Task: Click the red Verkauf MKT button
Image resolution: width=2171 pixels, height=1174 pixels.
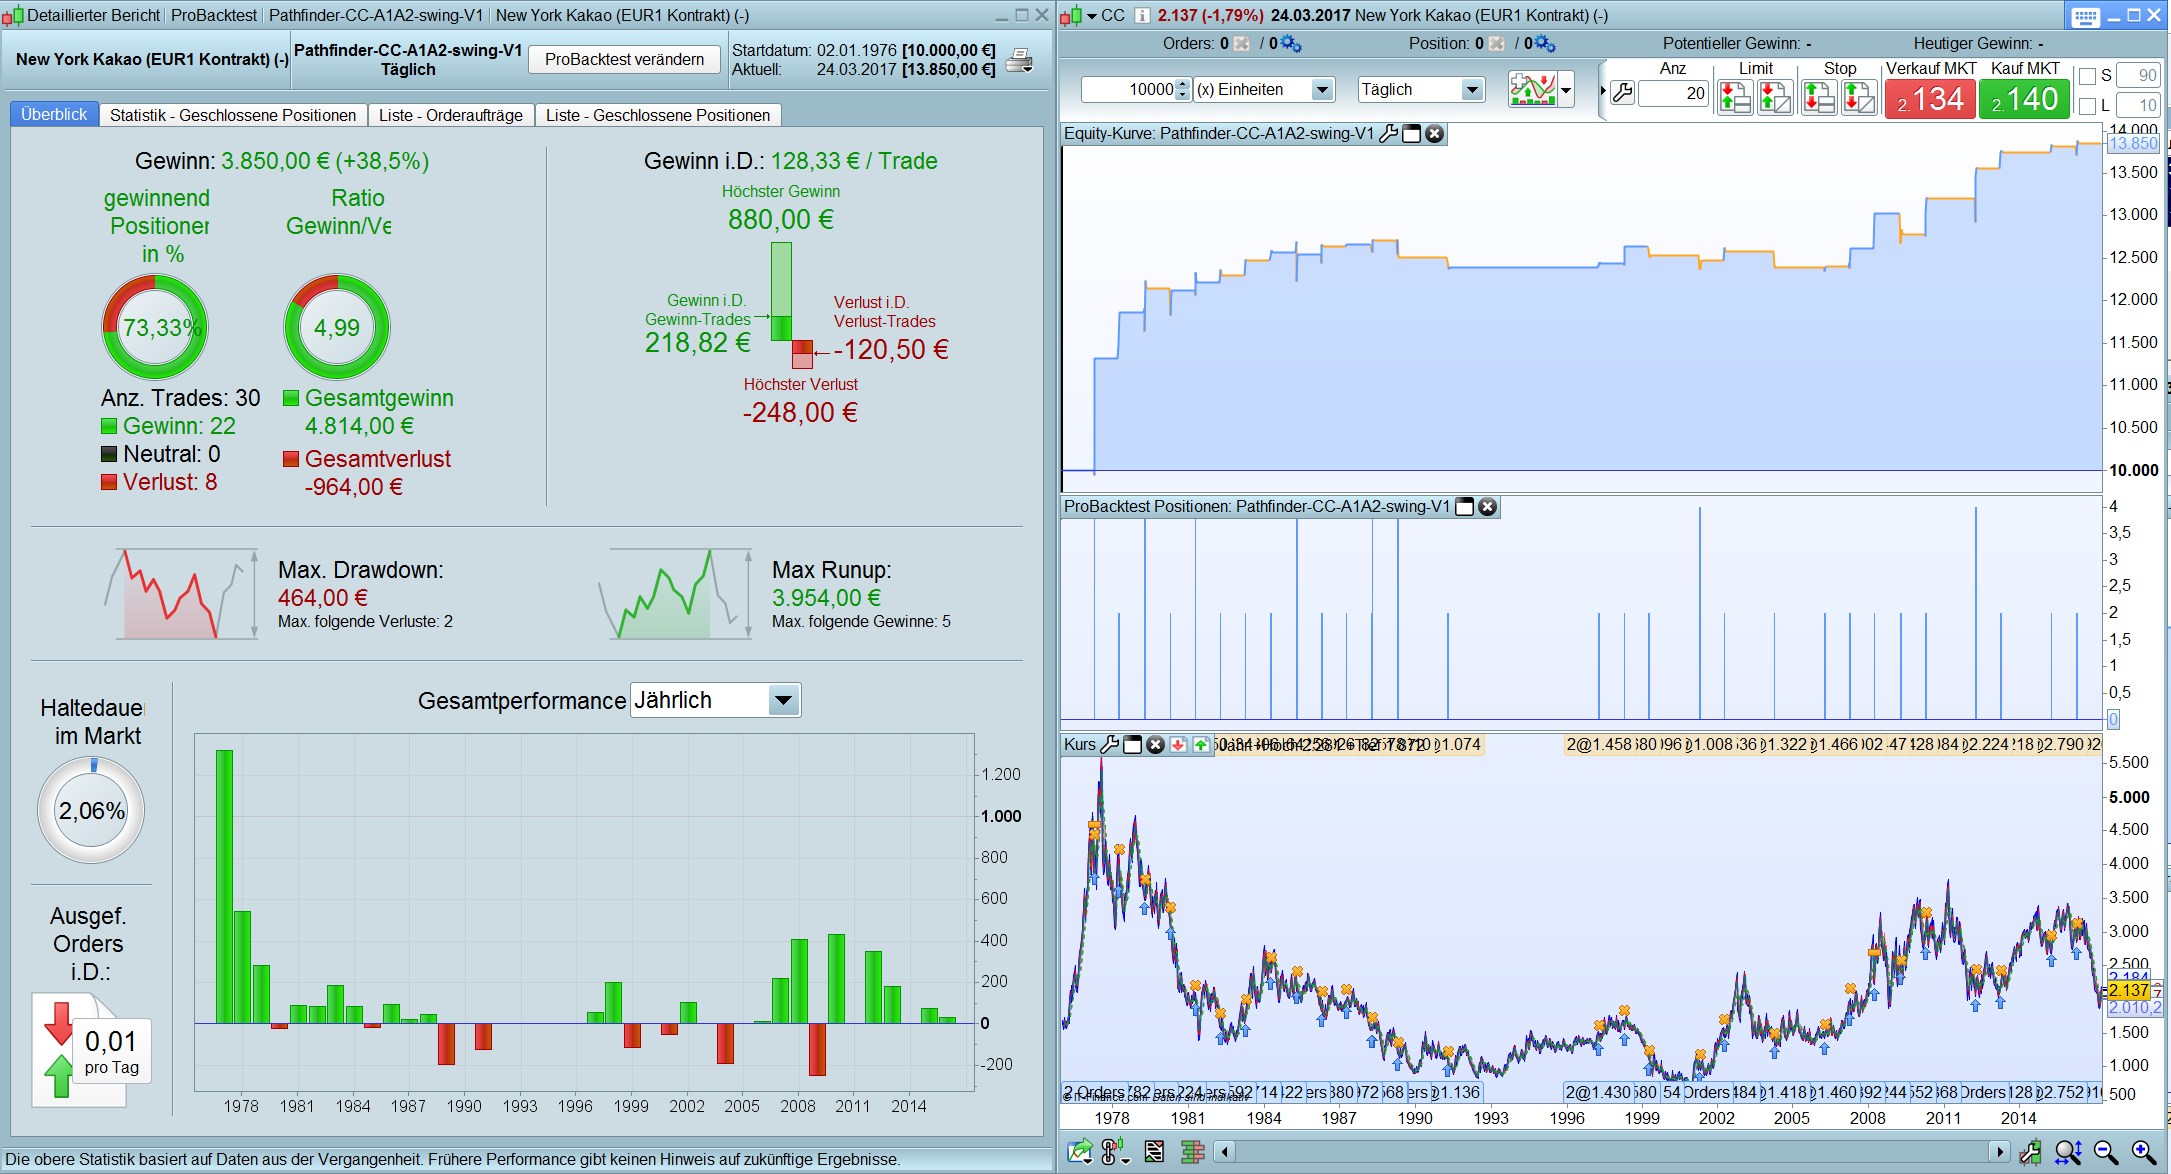Action: click(x=1929, y=99)
